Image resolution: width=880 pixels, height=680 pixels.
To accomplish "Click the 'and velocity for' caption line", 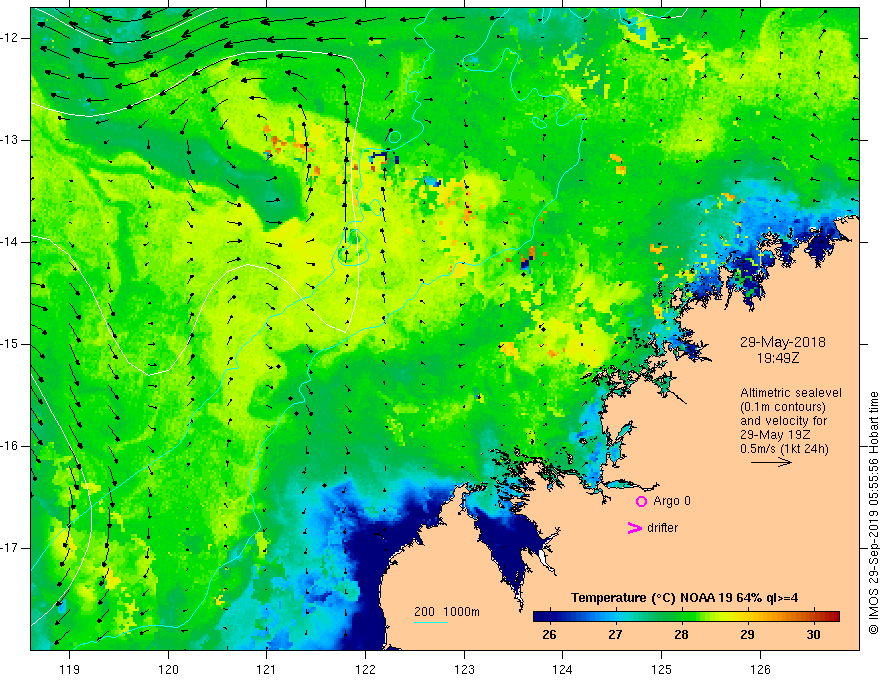I will click(x=783, y=421).
